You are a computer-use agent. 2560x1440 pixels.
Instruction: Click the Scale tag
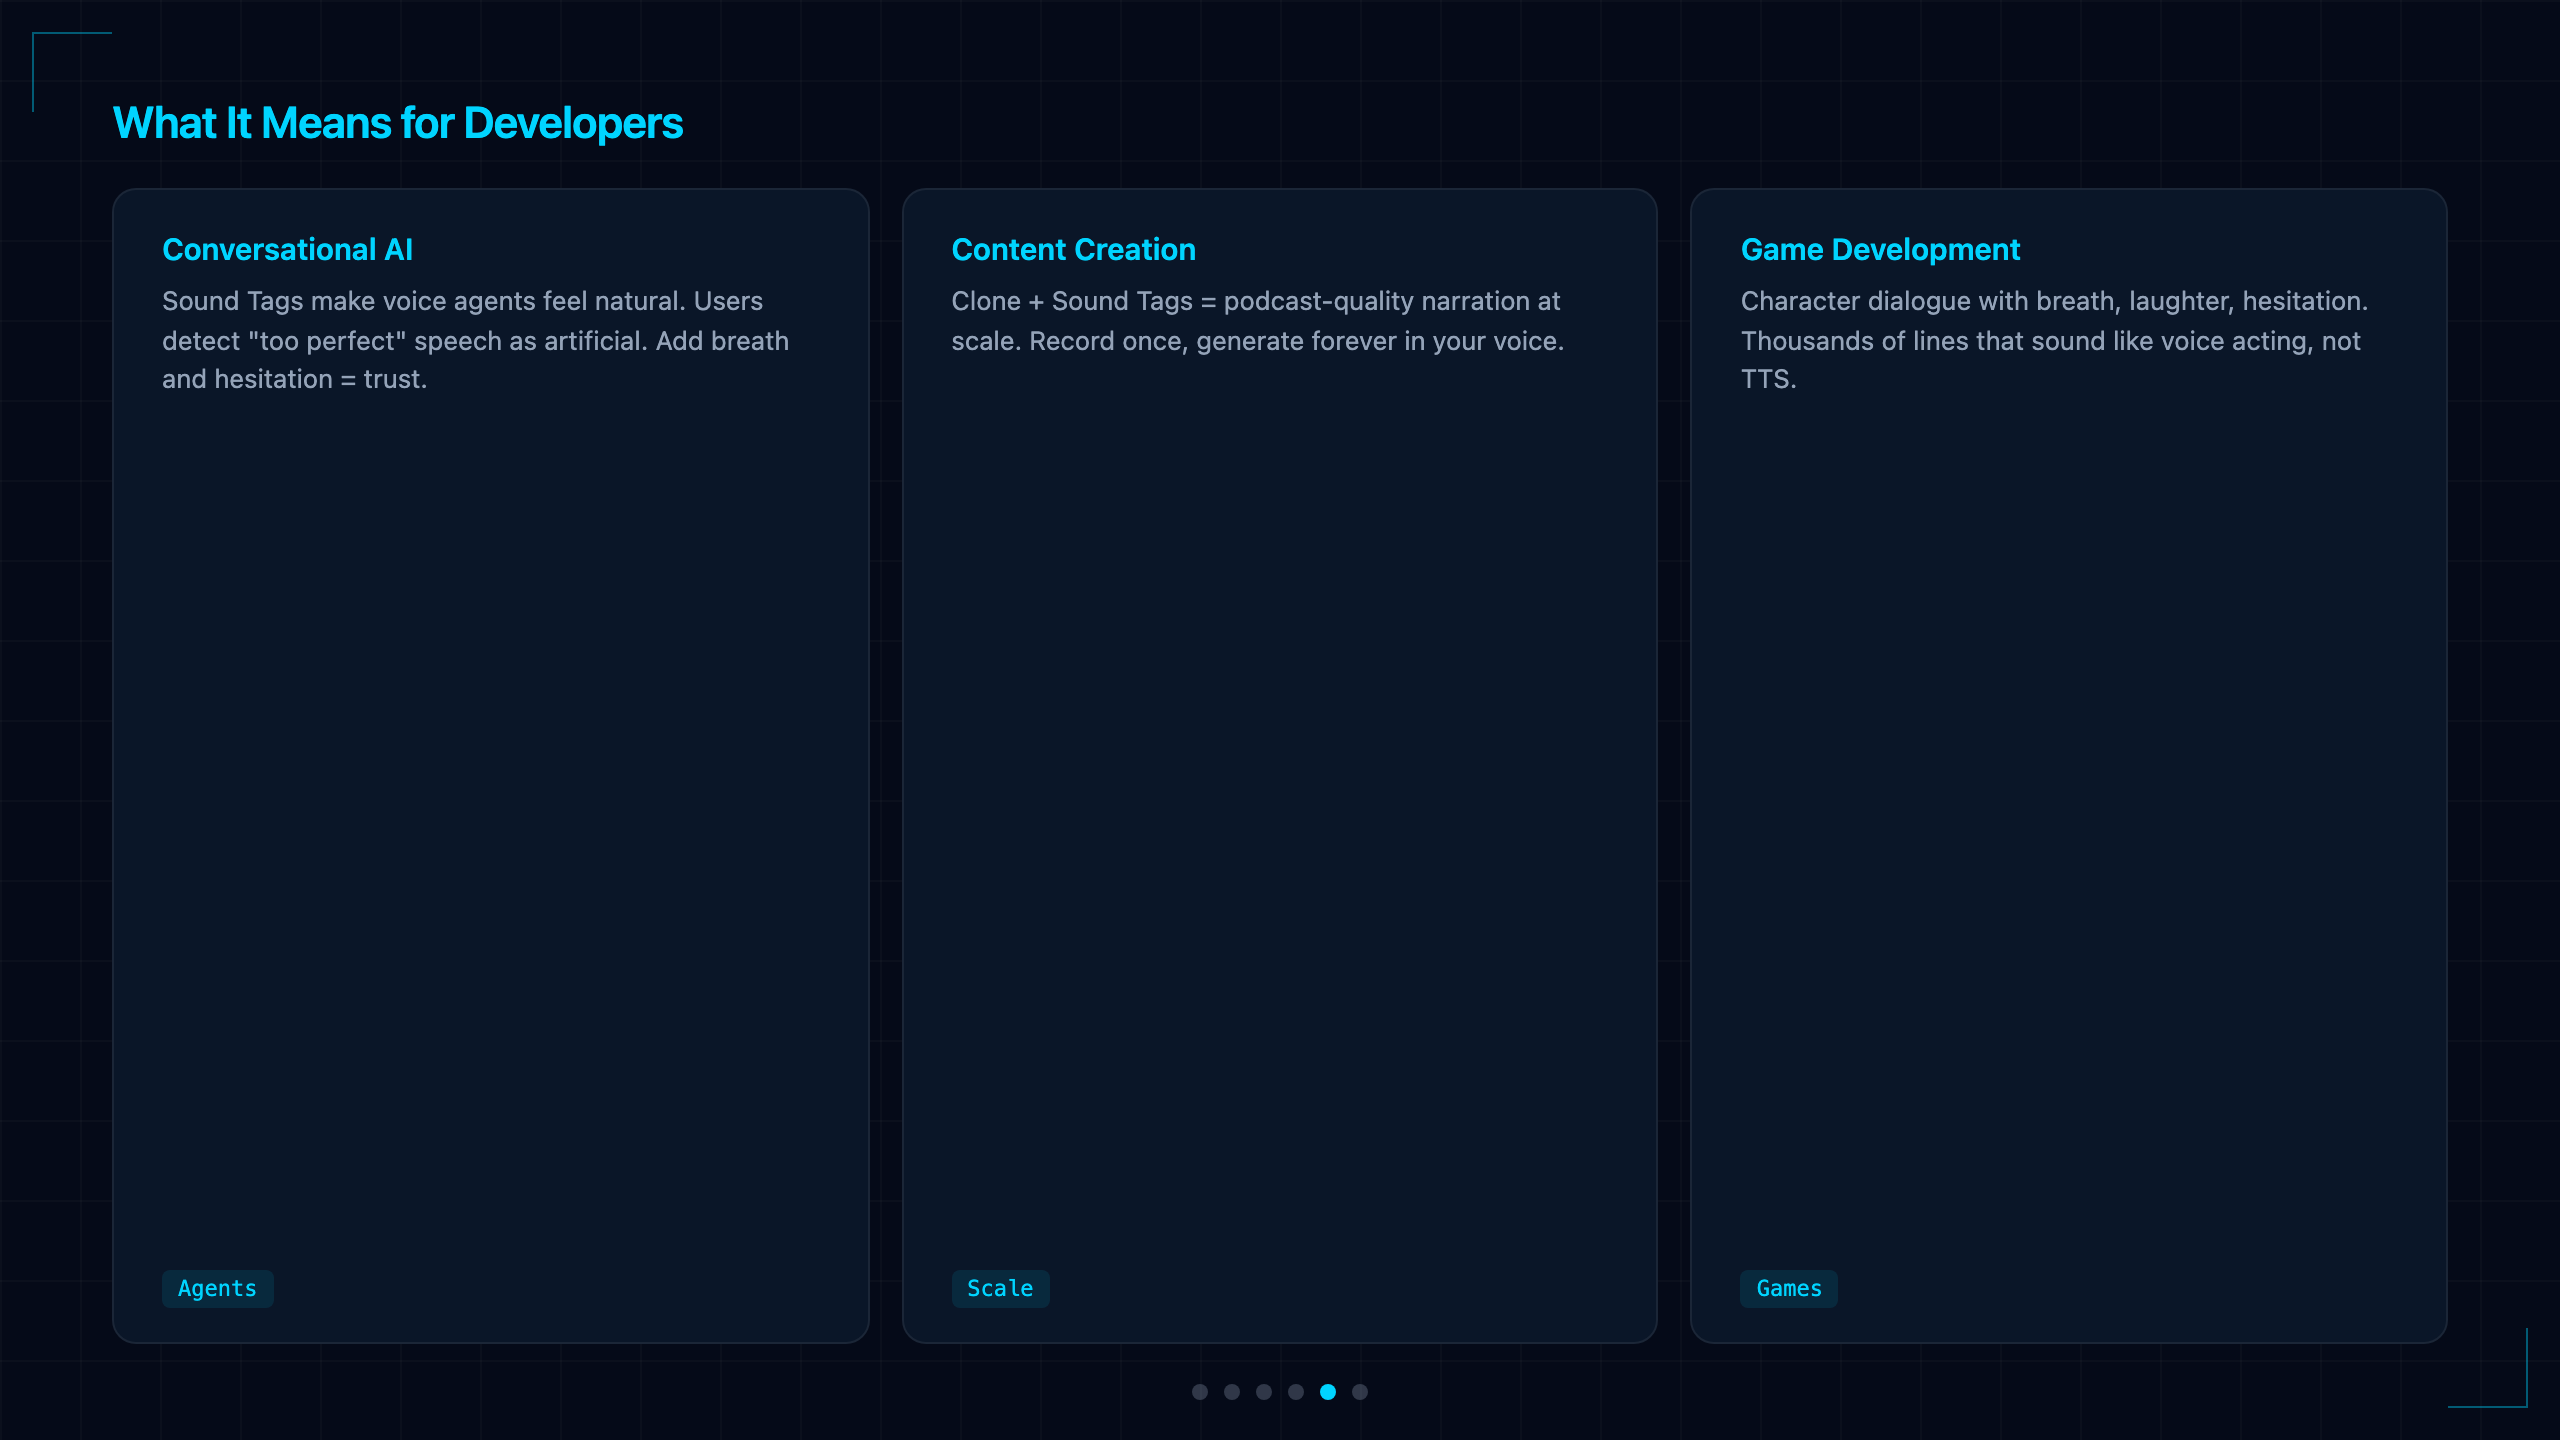pyautogui.click(x=1000, y=1288)
